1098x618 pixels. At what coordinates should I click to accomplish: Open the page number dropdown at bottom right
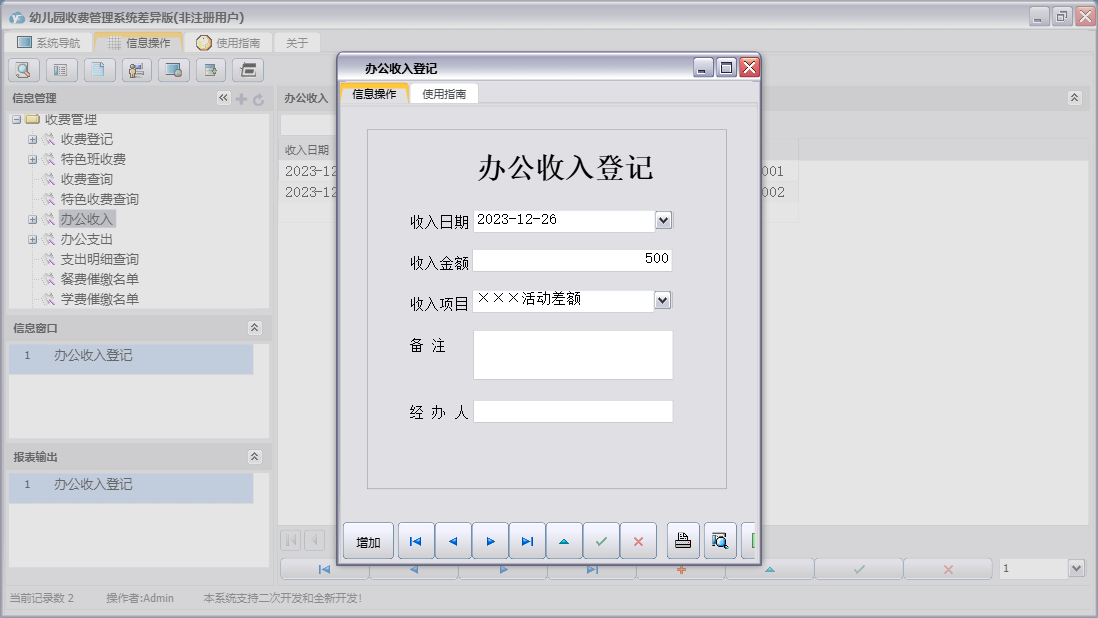pyautogui.click(x=1075, y=568)
